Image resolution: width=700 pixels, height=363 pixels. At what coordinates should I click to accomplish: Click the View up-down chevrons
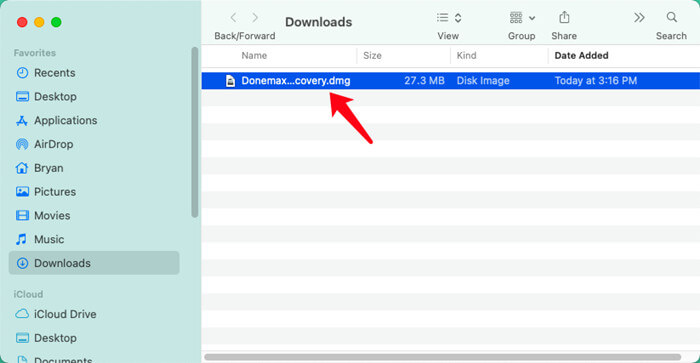click(x=458, y=18)
